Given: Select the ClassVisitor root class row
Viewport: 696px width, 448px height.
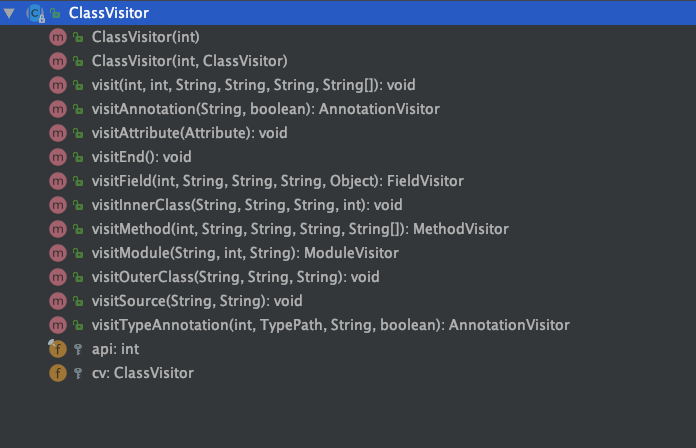Looking at the screenshot, I should 348,13.
